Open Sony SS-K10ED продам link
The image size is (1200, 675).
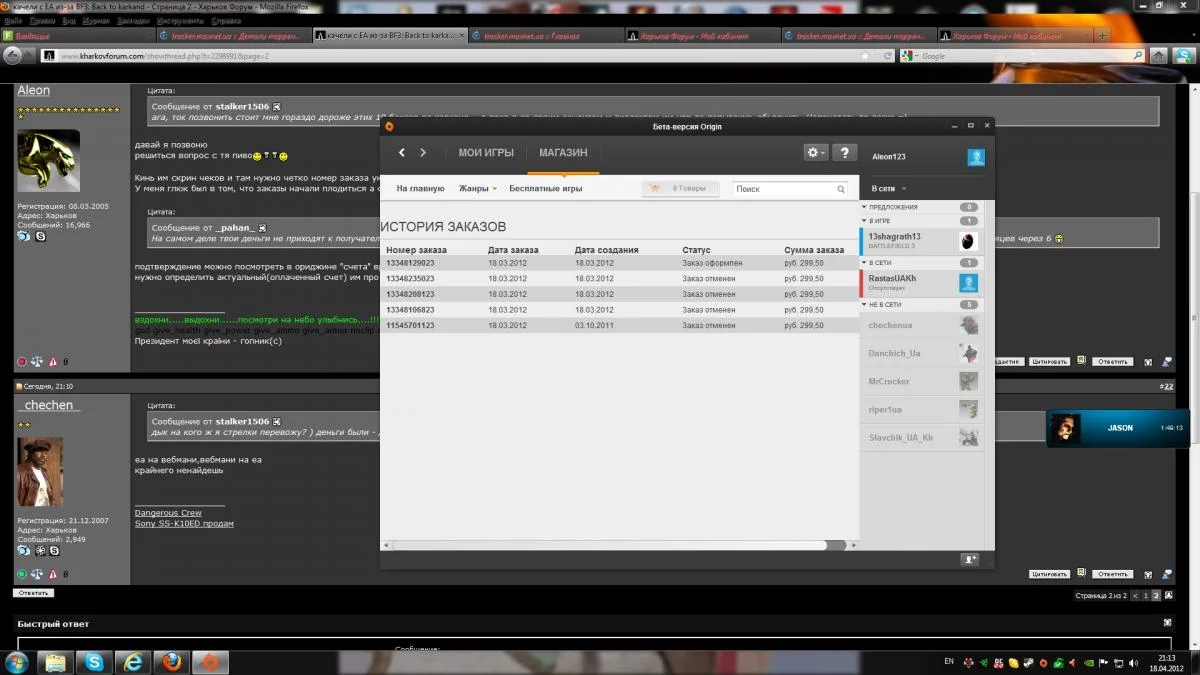pos(184,523)
